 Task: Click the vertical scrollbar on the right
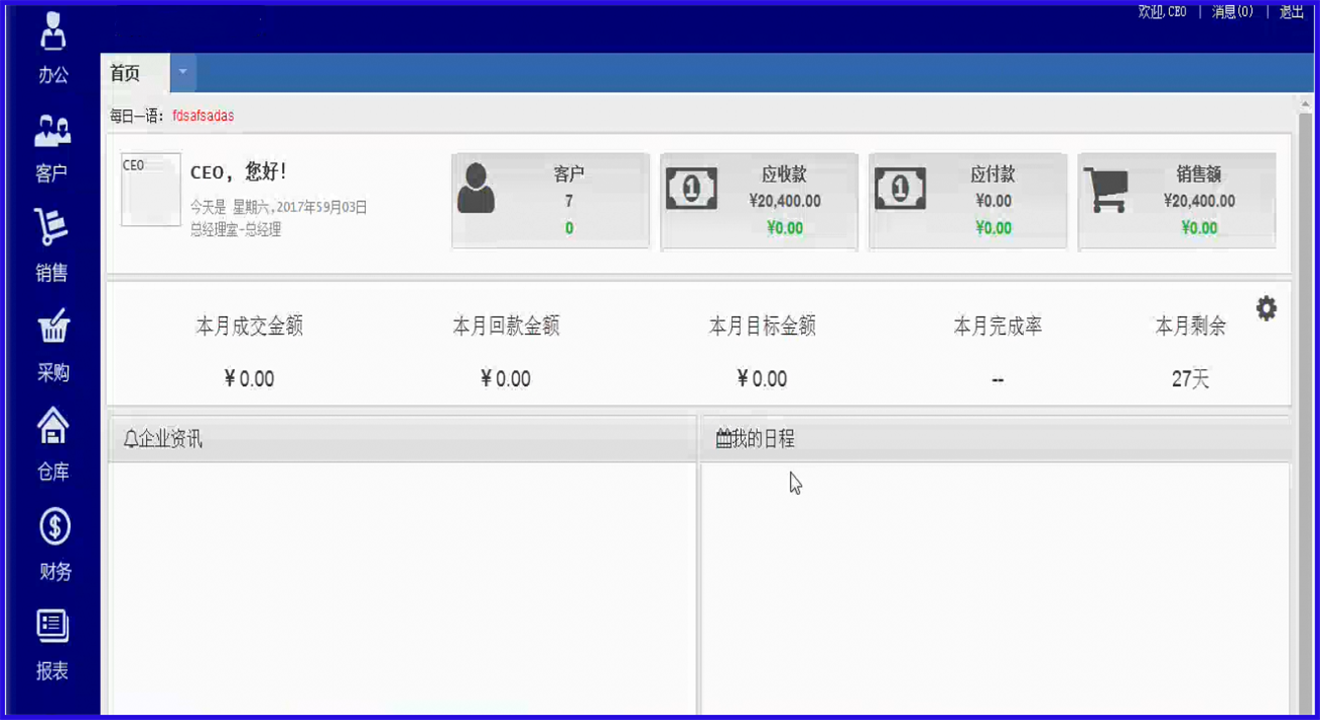click(1304, 404)
